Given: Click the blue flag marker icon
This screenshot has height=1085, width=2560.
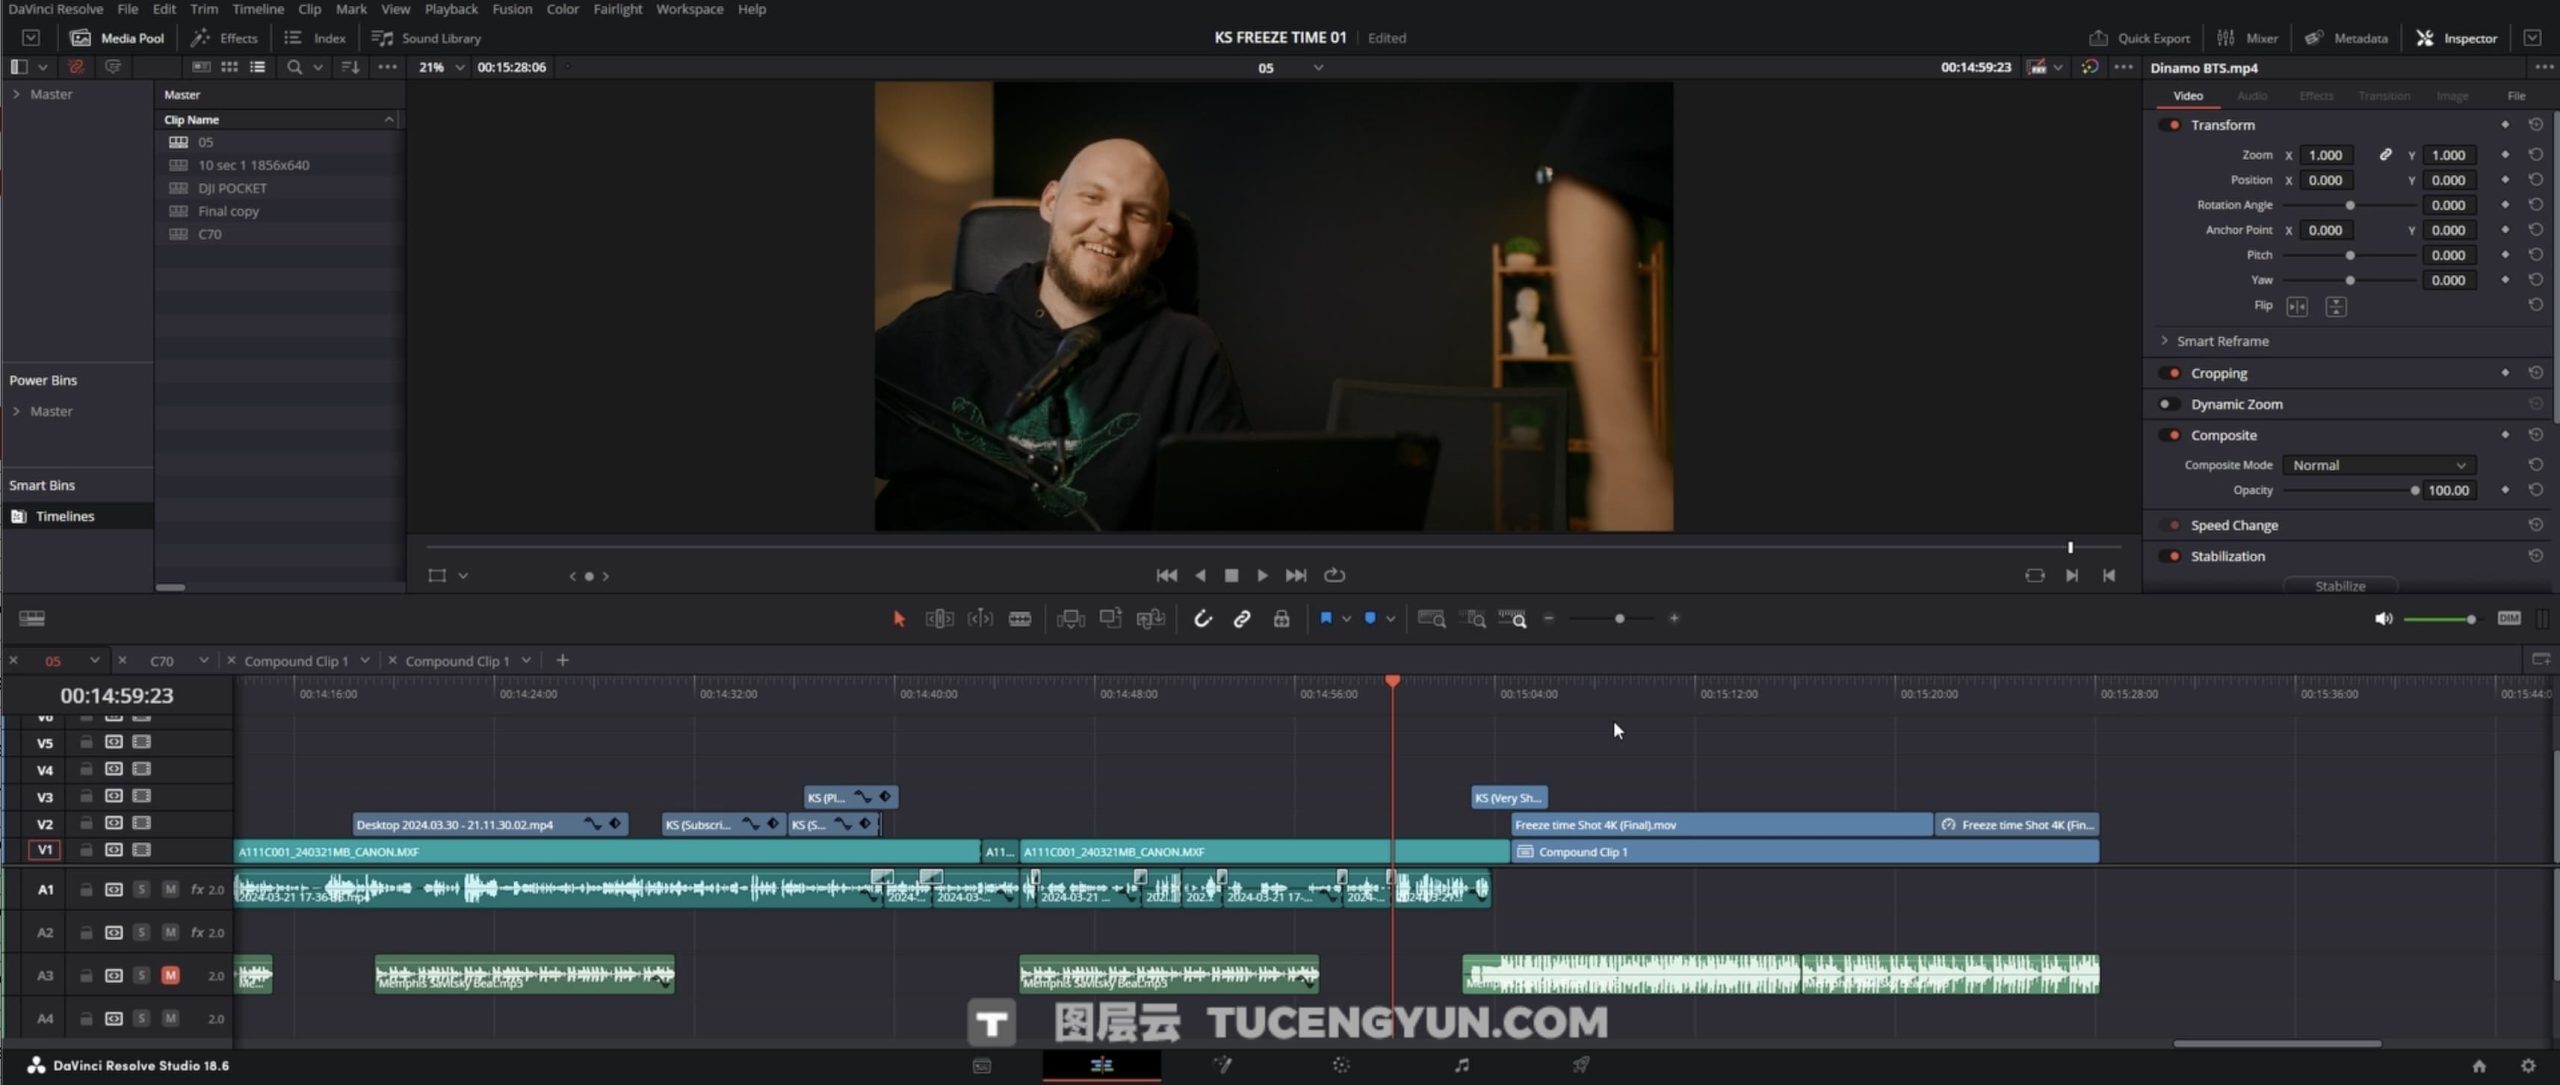Looking at the screenshot, I should (1325, 619).
